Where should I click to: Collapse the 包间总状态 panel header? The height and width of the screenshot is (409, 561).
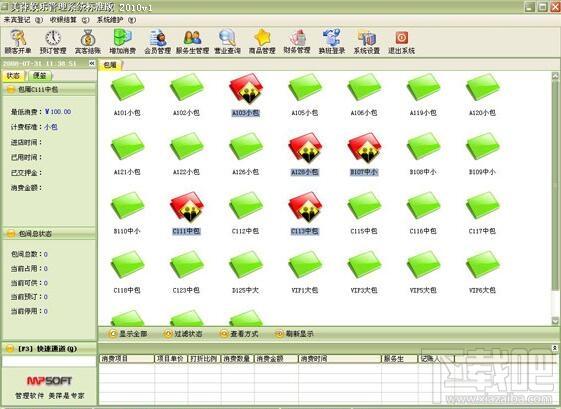[49, 234]
